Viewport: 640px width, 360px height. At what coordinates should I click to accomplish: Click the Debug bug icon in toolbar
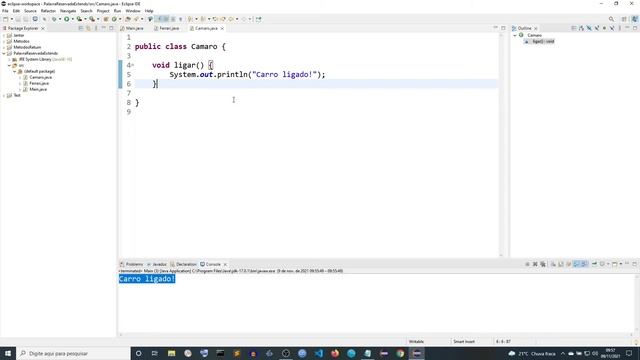coord(53,19)
